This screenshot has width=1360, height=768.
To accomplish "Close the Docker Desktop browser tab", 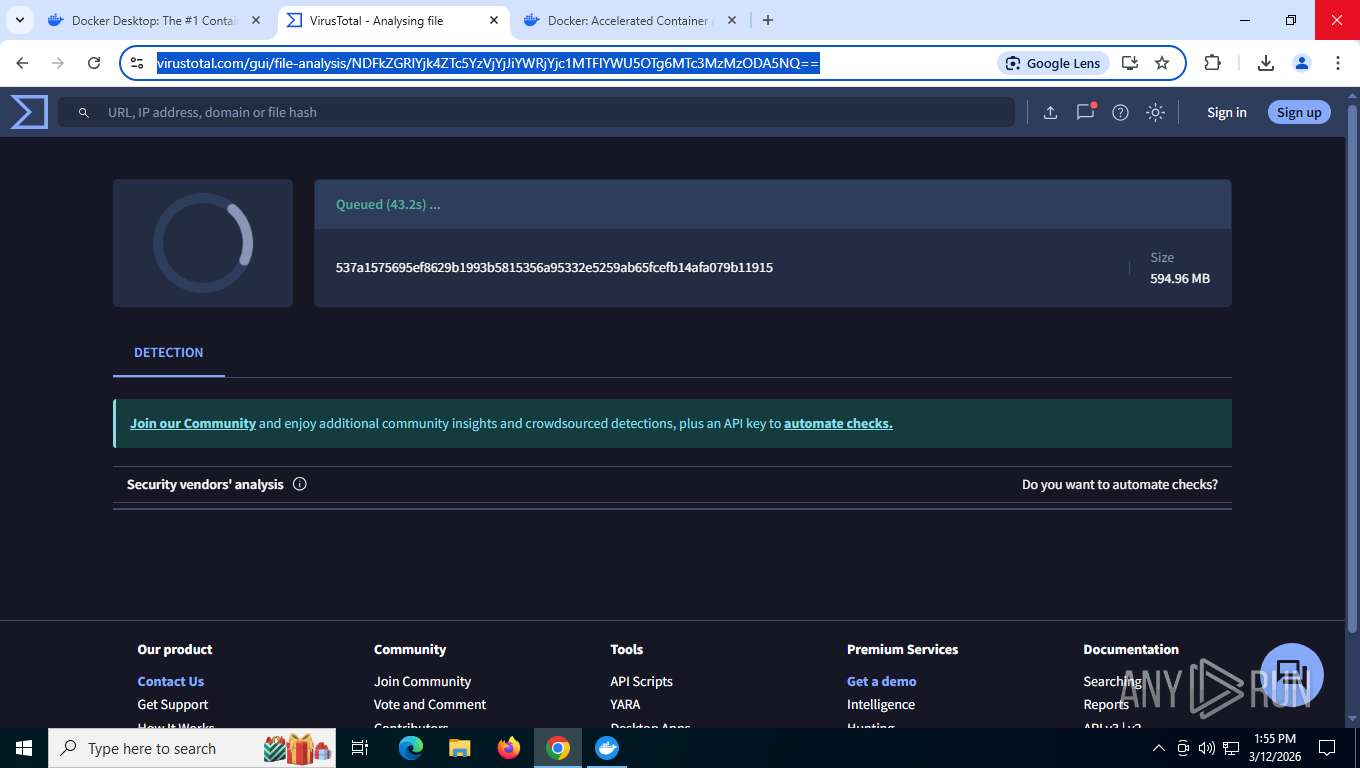I will click(255, 20).
